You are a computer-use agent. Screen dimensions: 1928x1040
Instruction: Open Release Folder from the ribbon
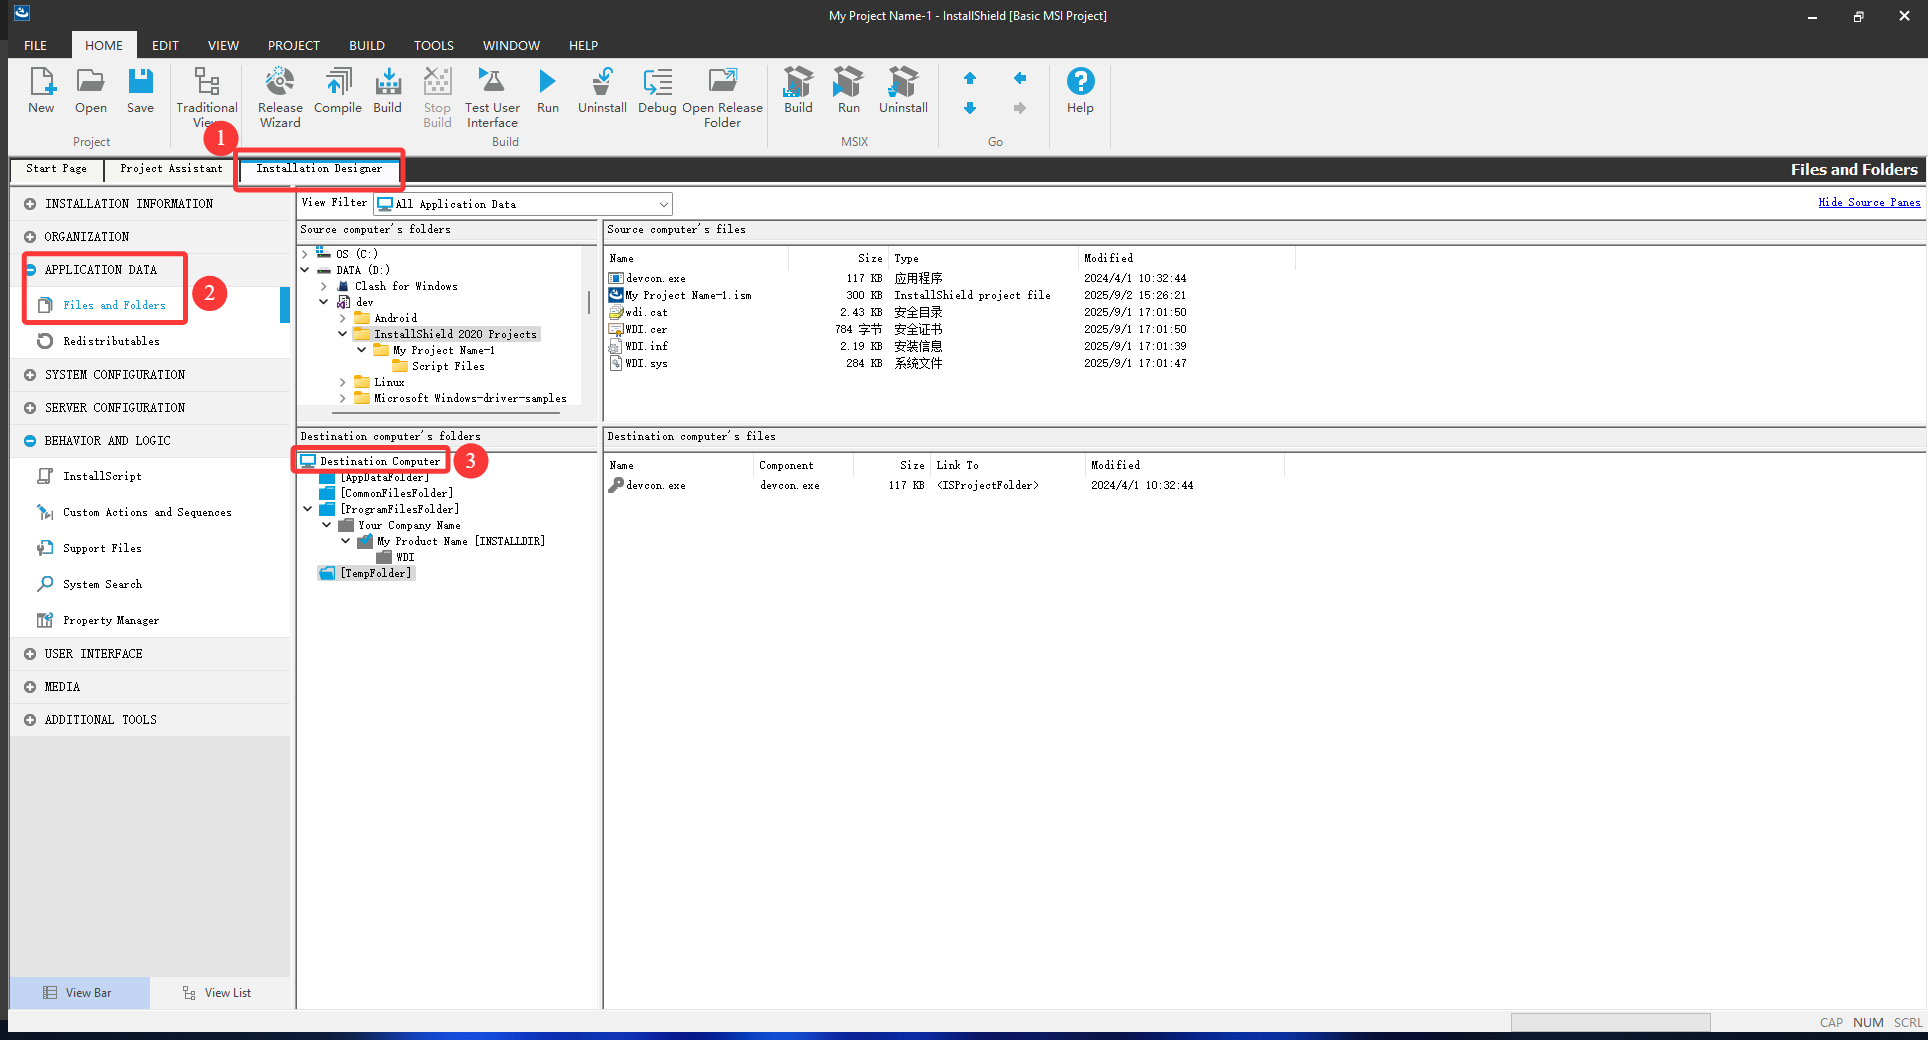click(722, 97)
